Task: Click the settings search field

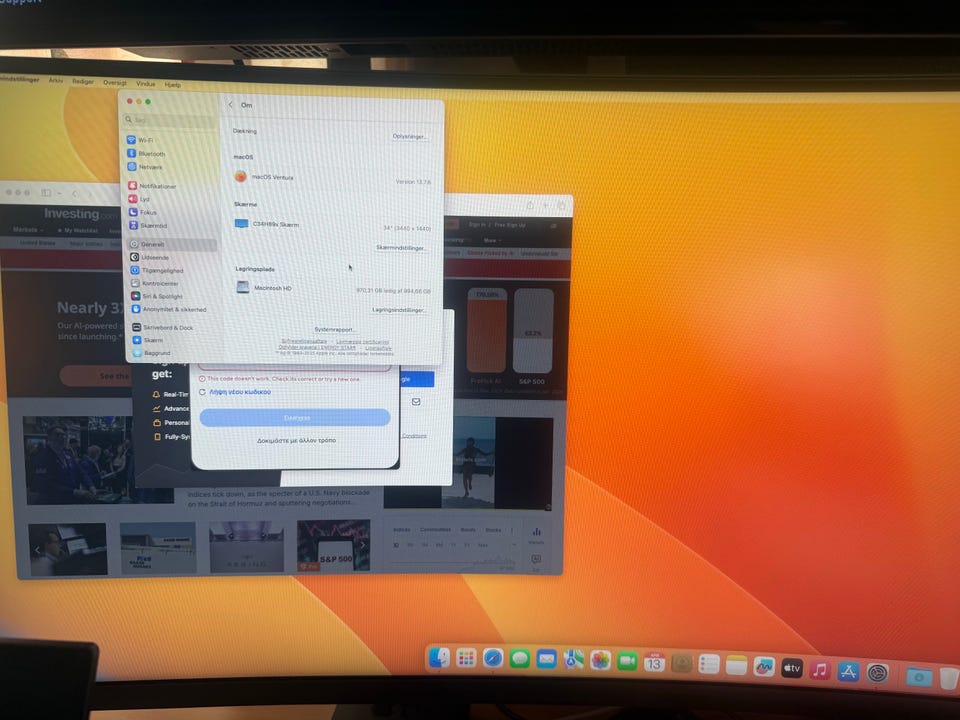Action: (170, 120)
